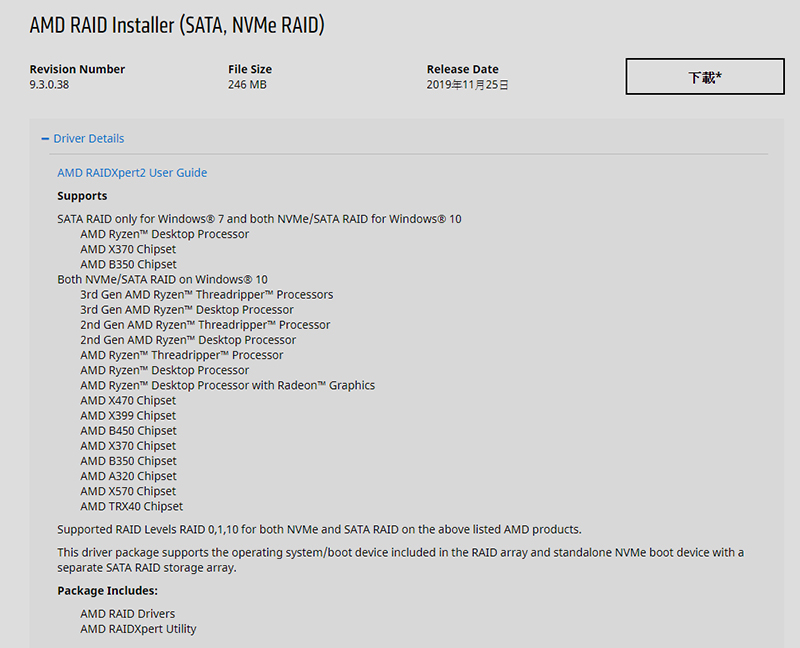Click the Release Date label
The width and height of the screenshot is (800, 648).
pyautogui.click(x=463, y=69)
